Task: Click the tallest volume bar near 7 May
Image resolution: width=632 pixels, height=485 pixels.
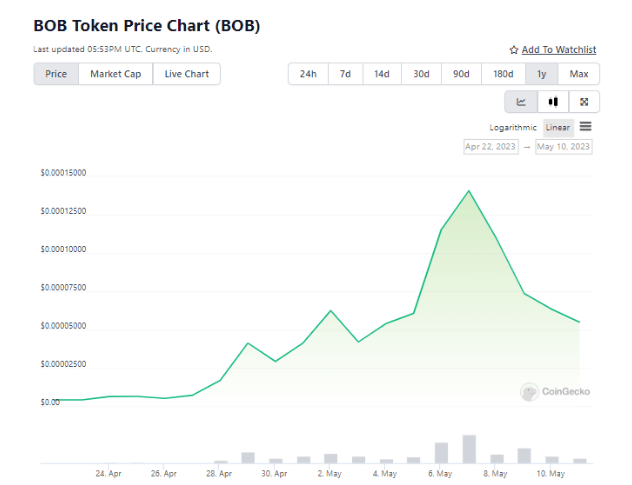Action: (468, 449)
